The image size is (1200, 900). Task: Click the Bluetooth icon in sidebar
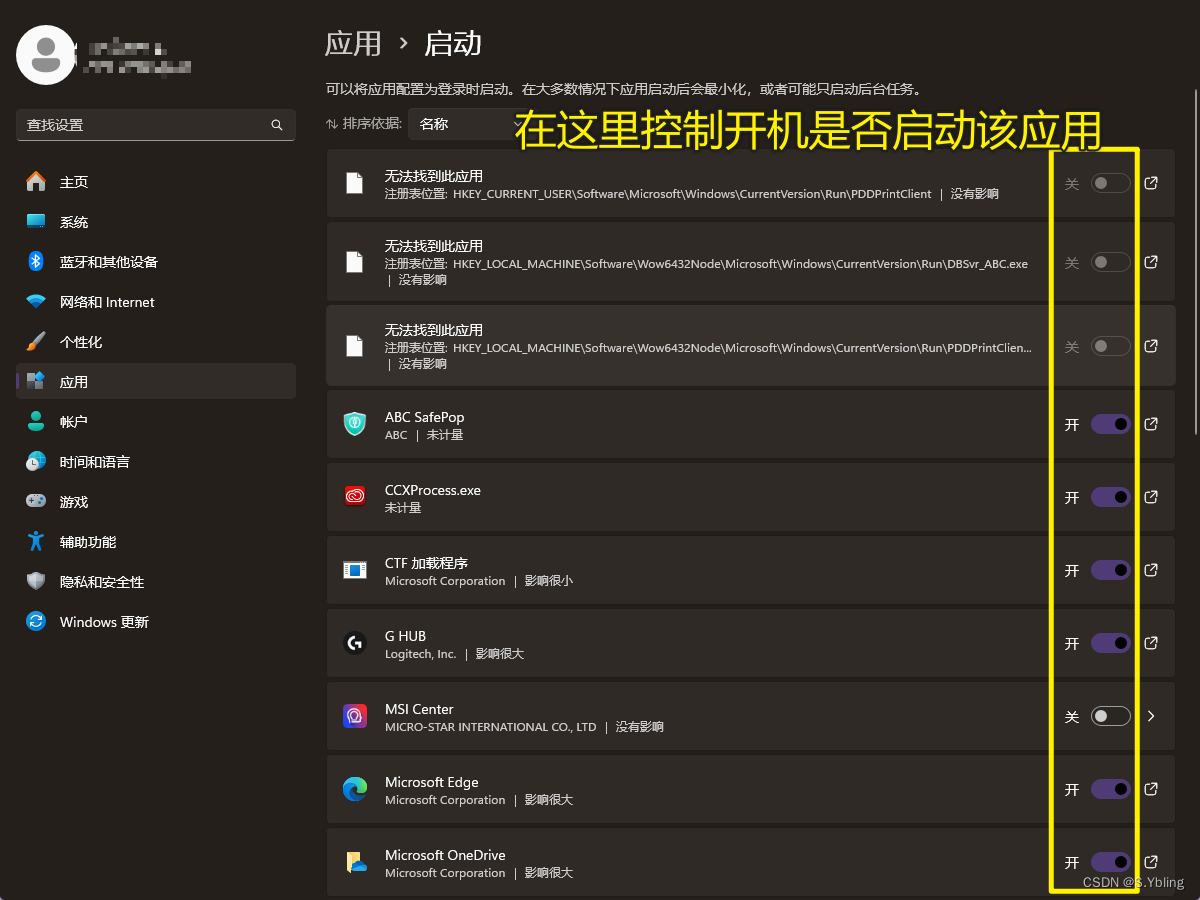(x=36, y=261)
